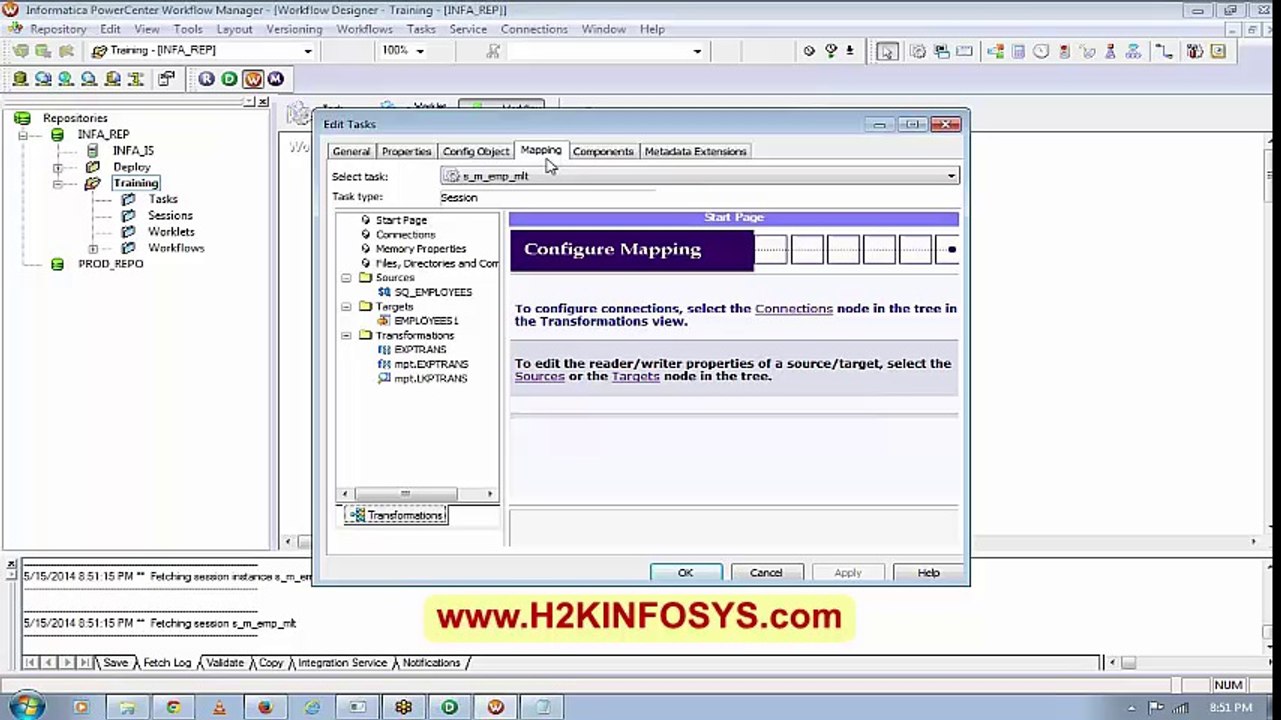Open the Repository Manager via the R icon

point(206,79)
